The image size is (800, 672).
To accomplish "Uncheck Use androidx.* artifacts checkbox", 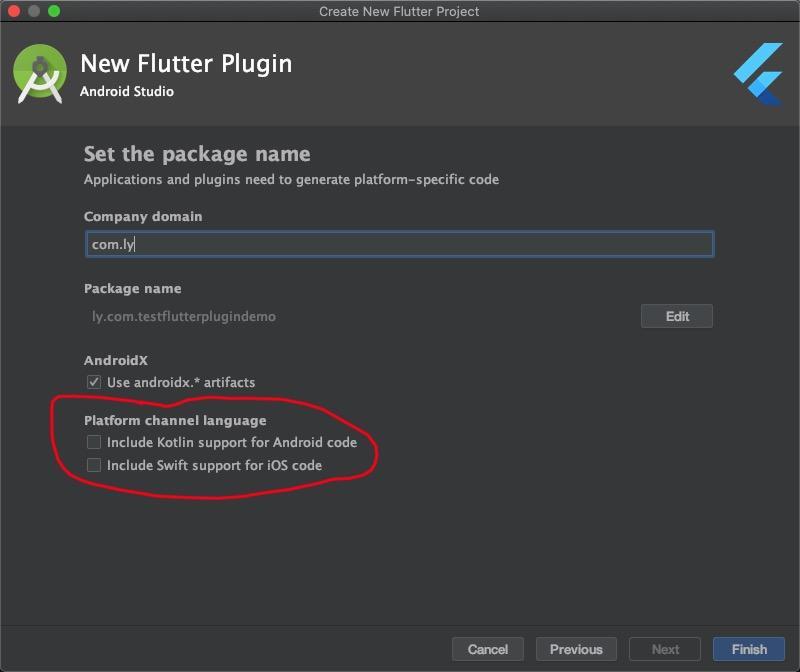I will pos(94,382).
